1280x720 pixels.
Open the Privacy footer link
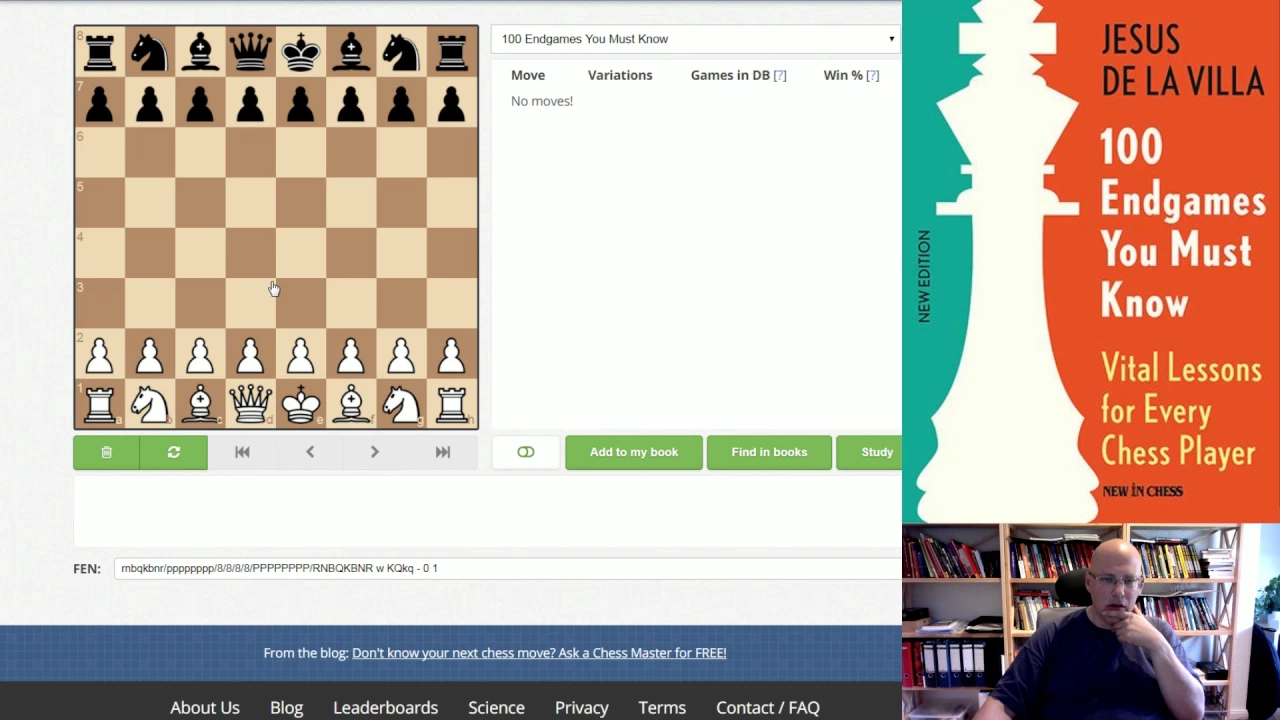click(581, 707)
